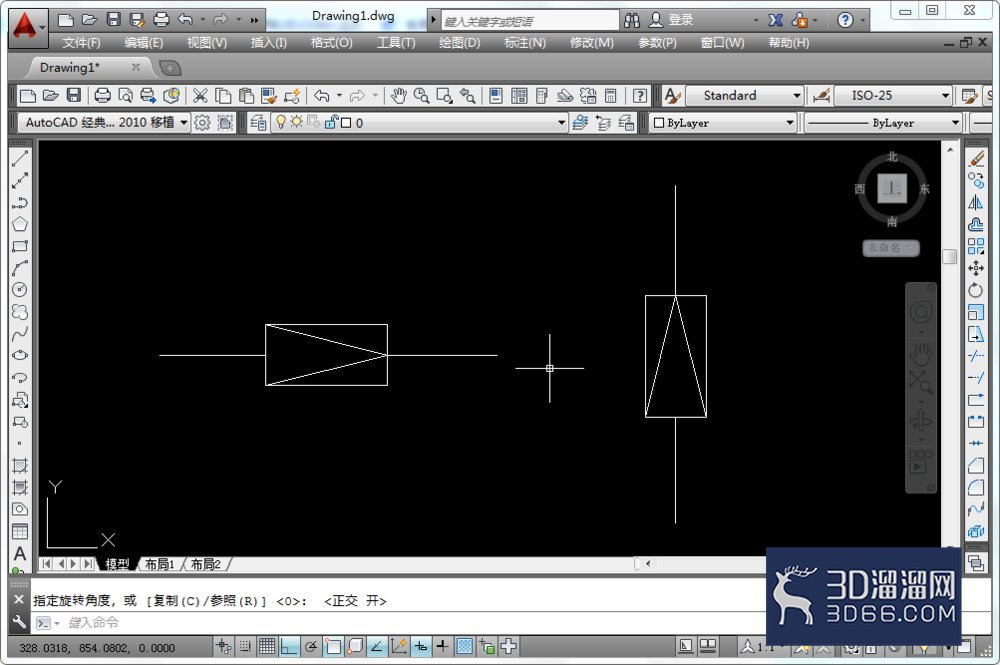This screenshot has width=1000, height=665.
Task: Click the Save disk icon in standard toolbar
Action: coord(74,96)
